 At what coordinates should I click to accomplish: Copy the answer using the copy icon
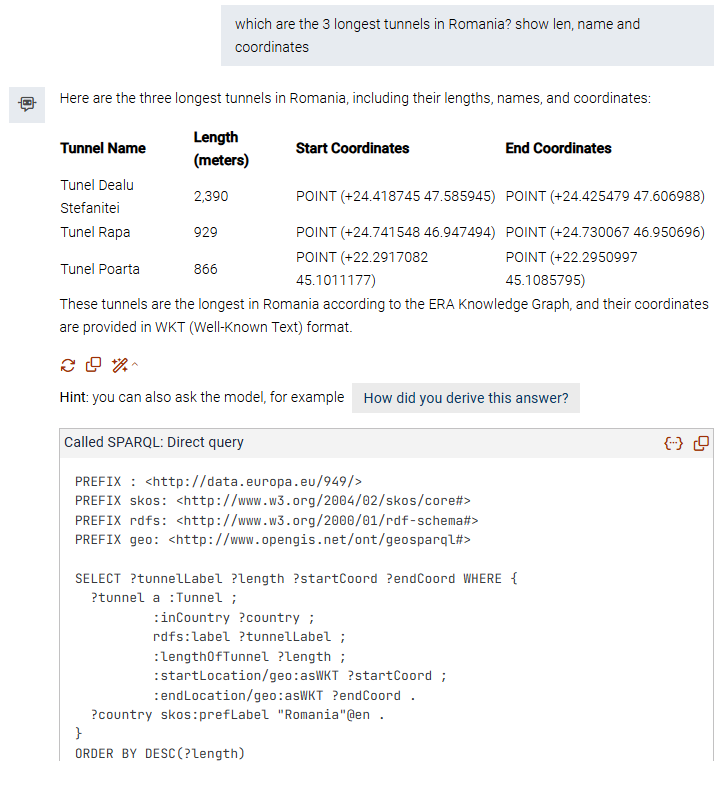[93, 363]
